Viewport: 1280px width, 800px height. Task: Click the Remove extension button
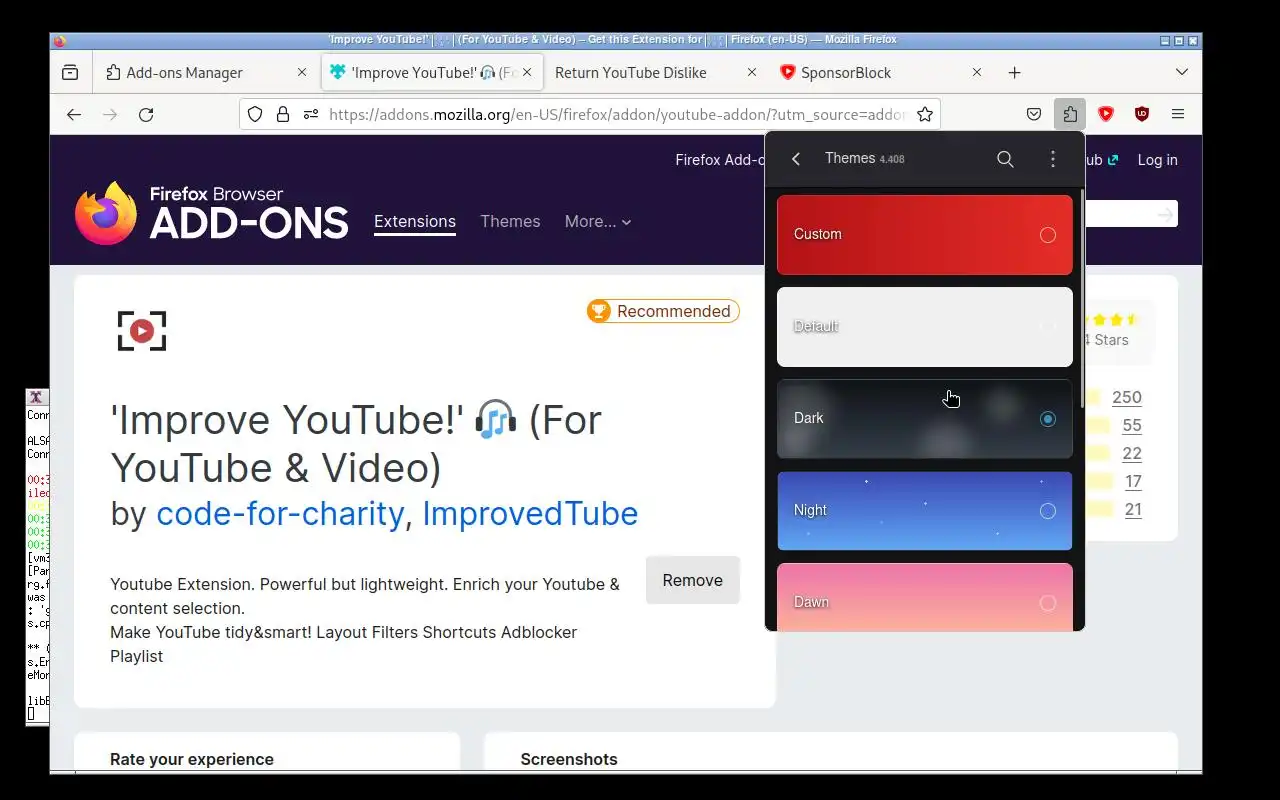tap(692, 580)
